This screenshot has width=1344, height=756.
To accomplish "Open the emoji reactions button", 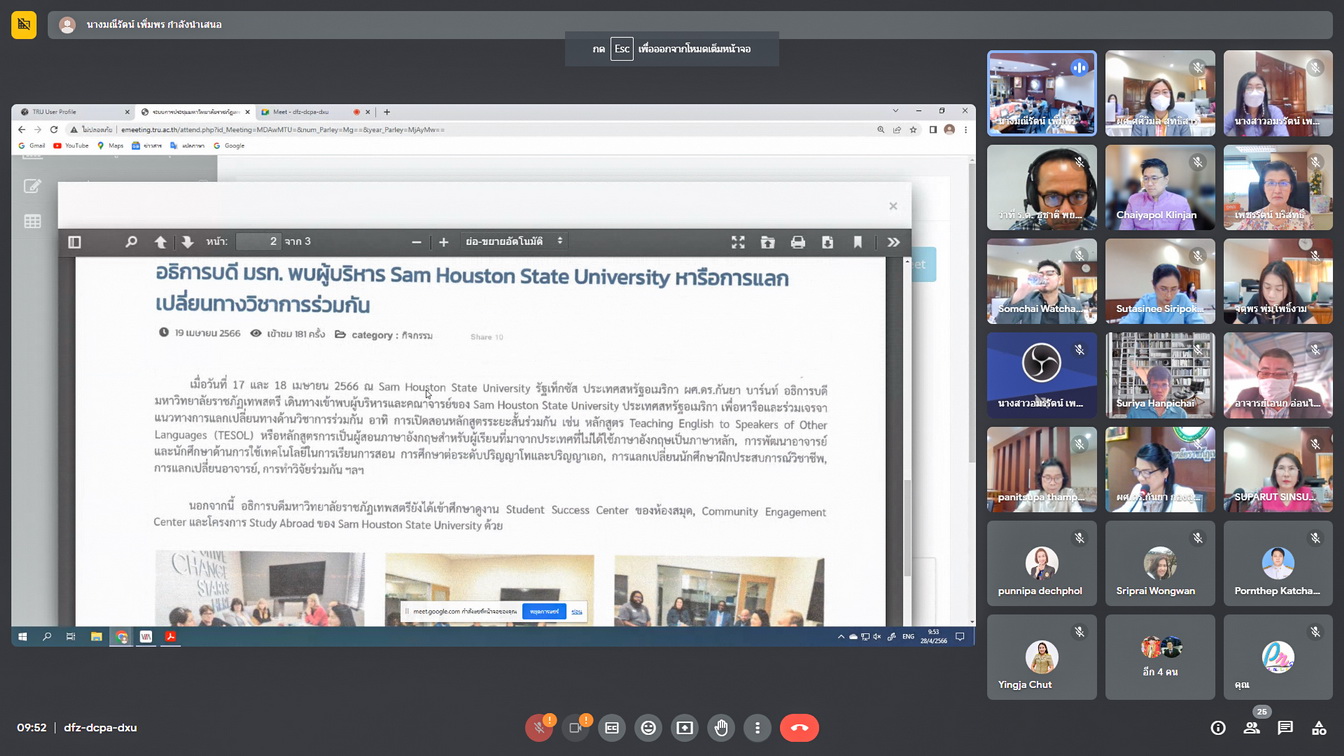I will tap(648, 728).
